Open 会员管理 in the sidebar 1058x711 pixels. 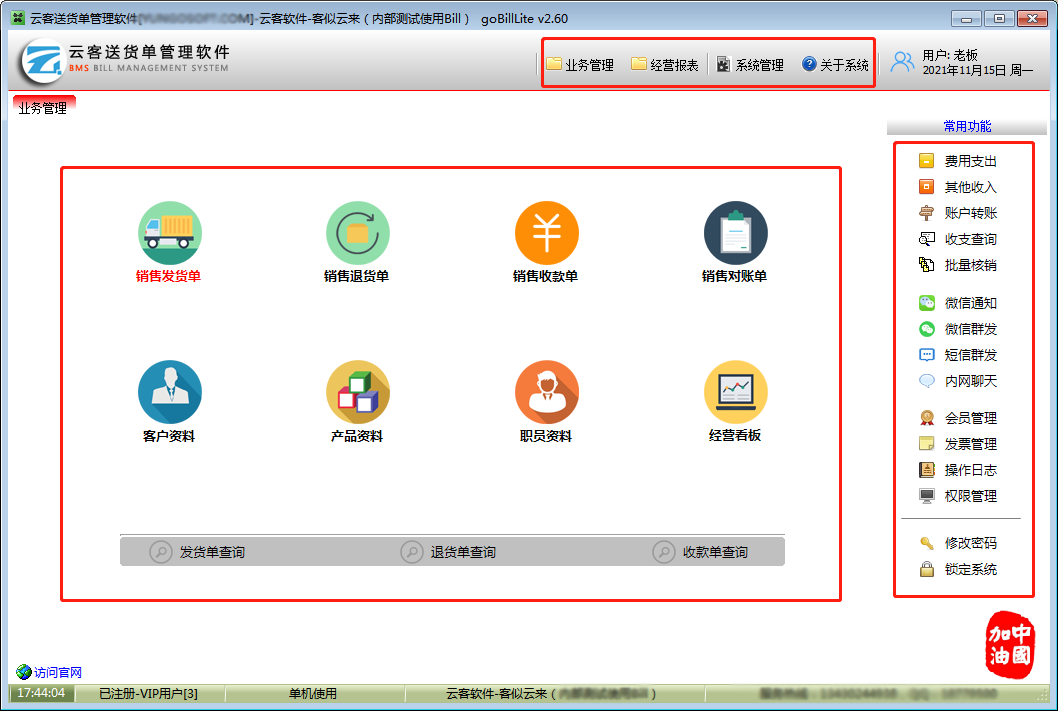(x=957, y=418)
